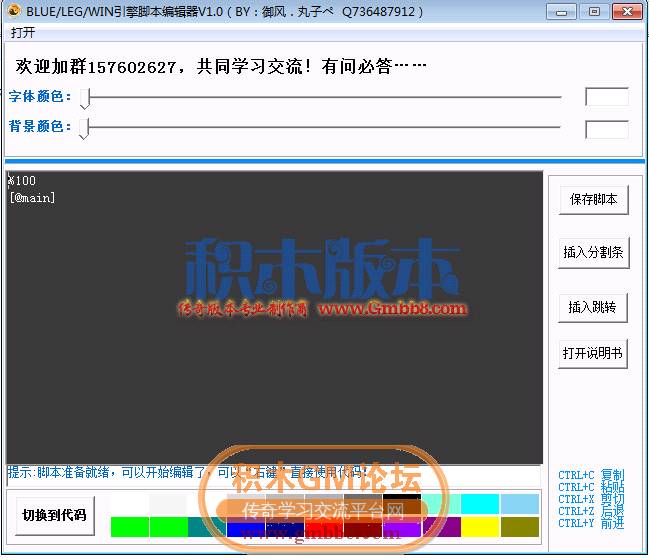The height and width of the screenshot is (560, 649).
Task: Click the 插入跳转 button
Action: point(592,307)
